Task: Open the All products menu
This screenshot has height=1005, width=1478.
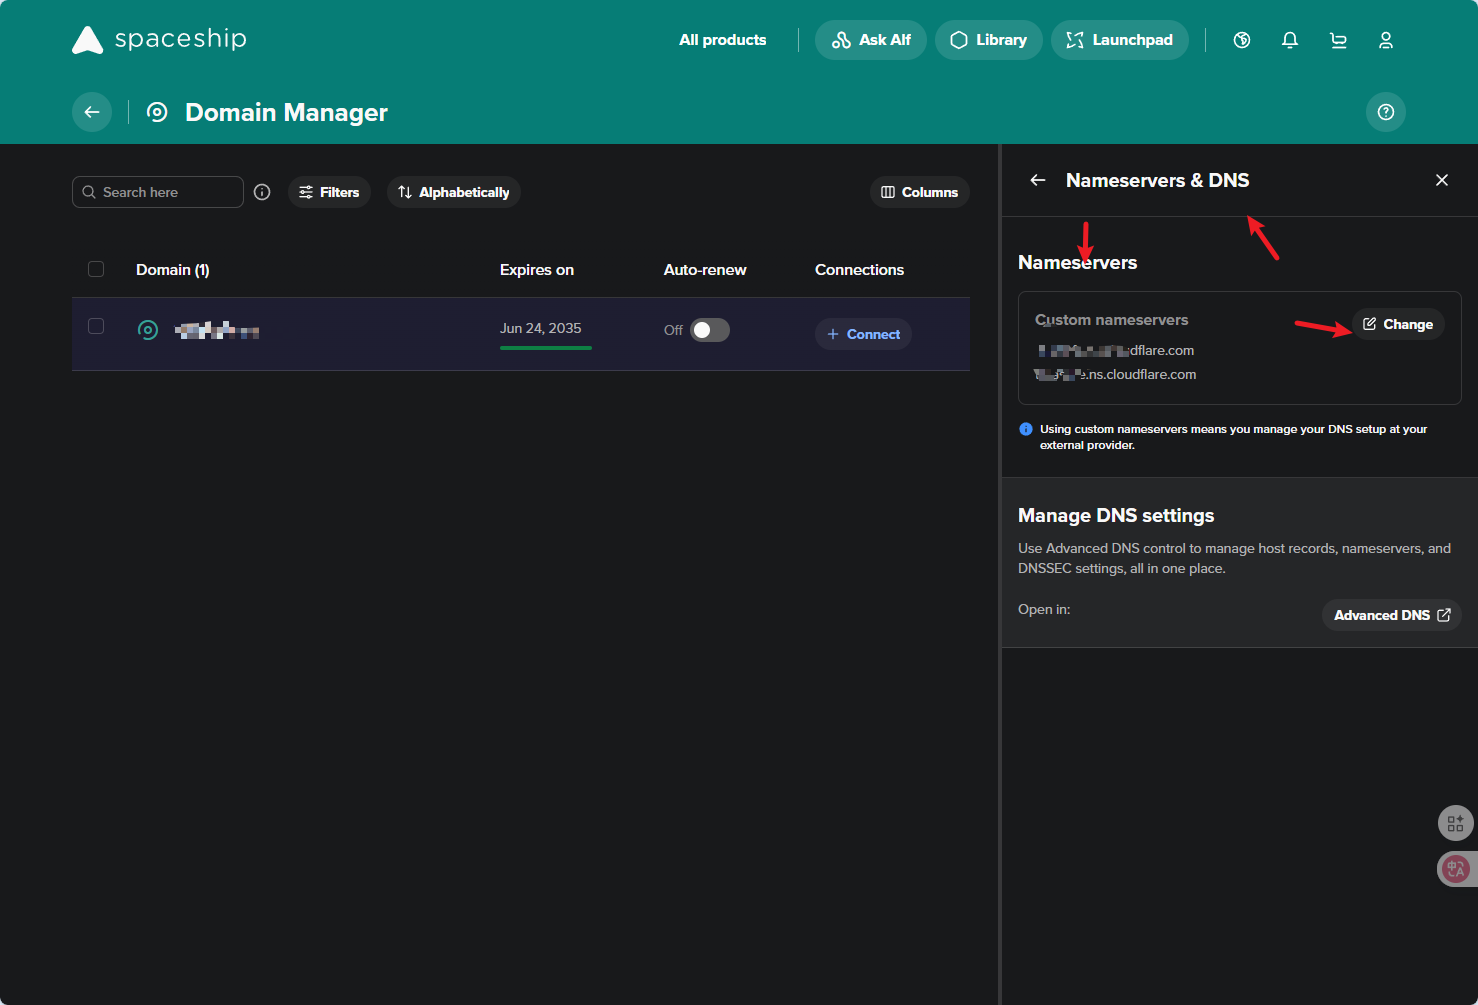Action: pos(723,40)
